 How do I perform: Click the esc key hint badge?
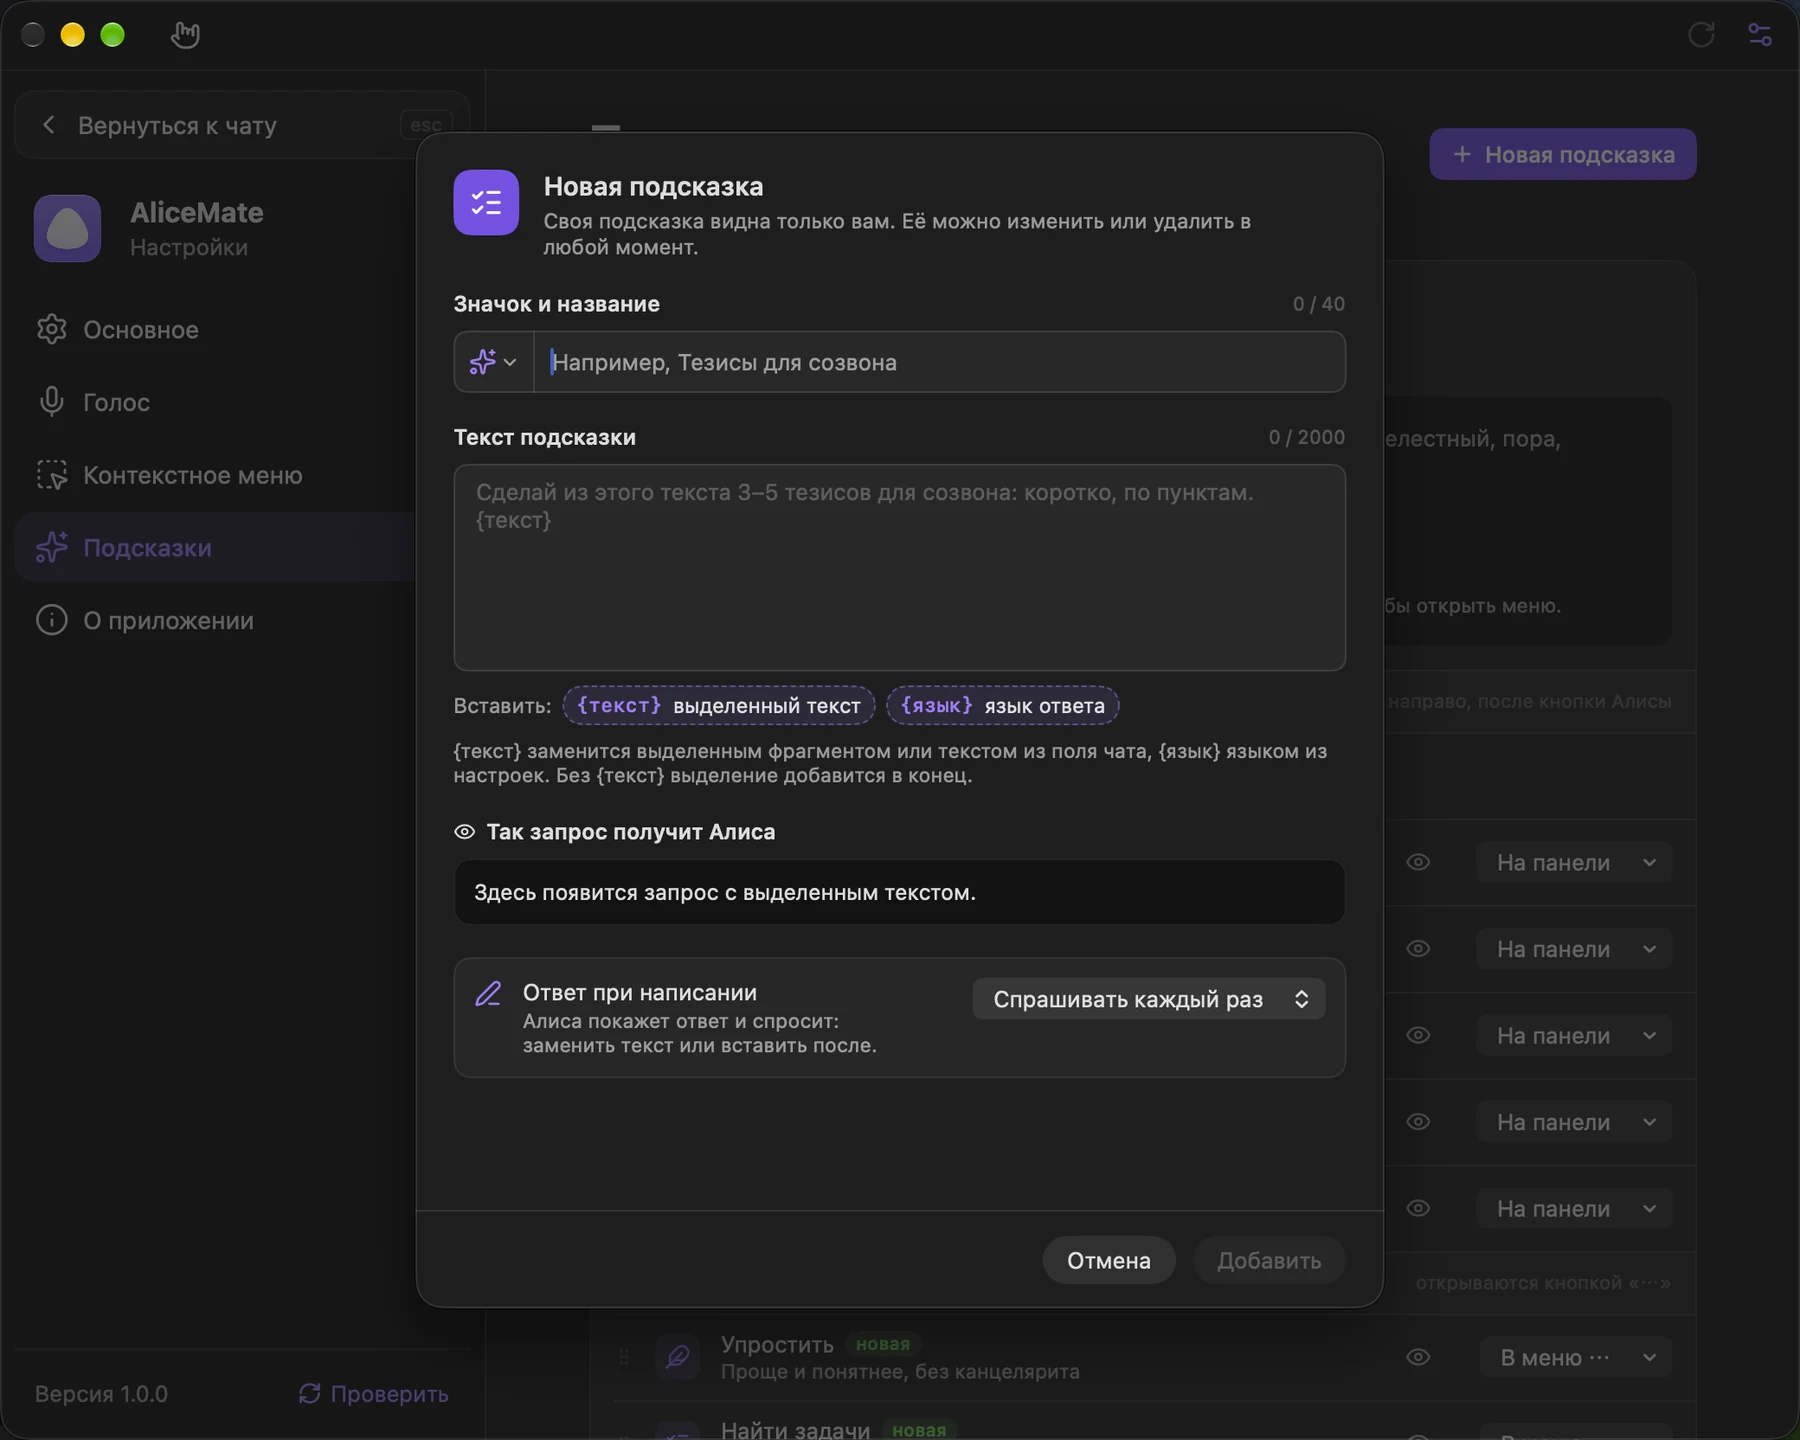[x=425, y=125]
